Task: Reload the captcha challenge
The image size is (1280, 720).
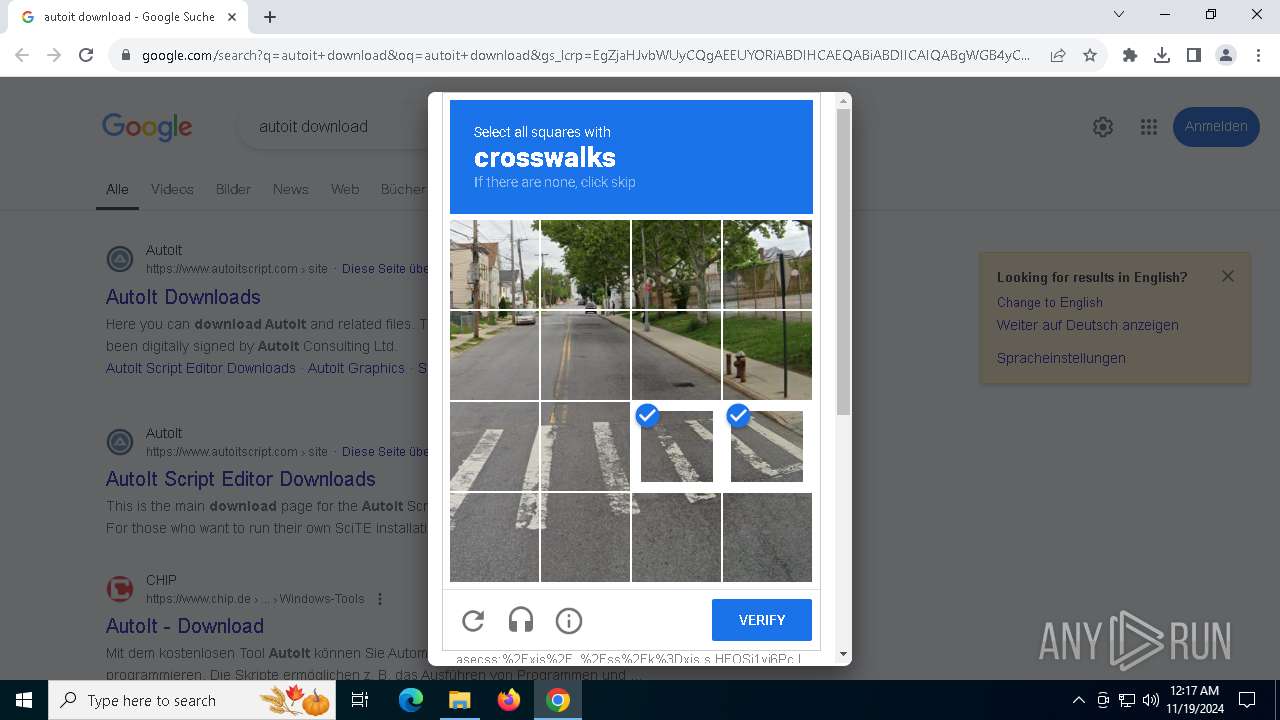Action: (473, 621)
